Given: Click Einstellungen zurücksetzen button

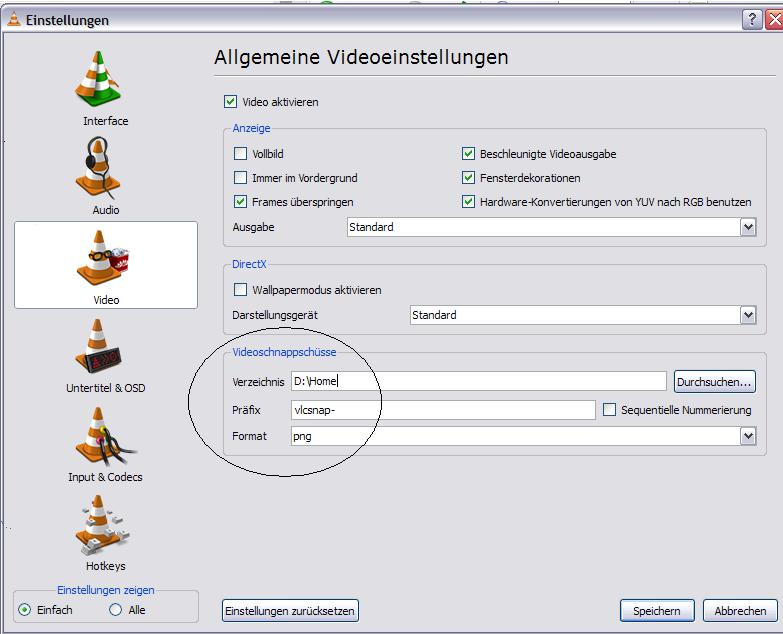Looking at the screenshot, I should [x=289, y=611].
